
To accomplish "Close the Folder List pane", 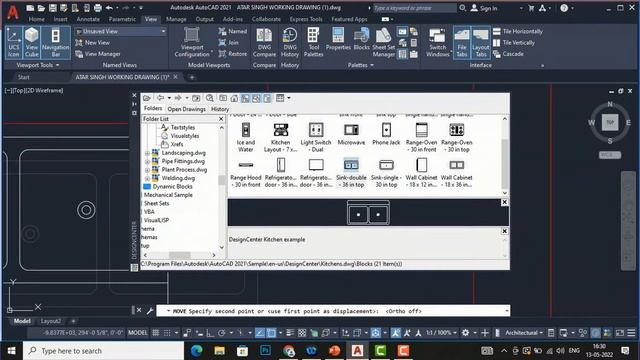I will click(x=221, y=119).
